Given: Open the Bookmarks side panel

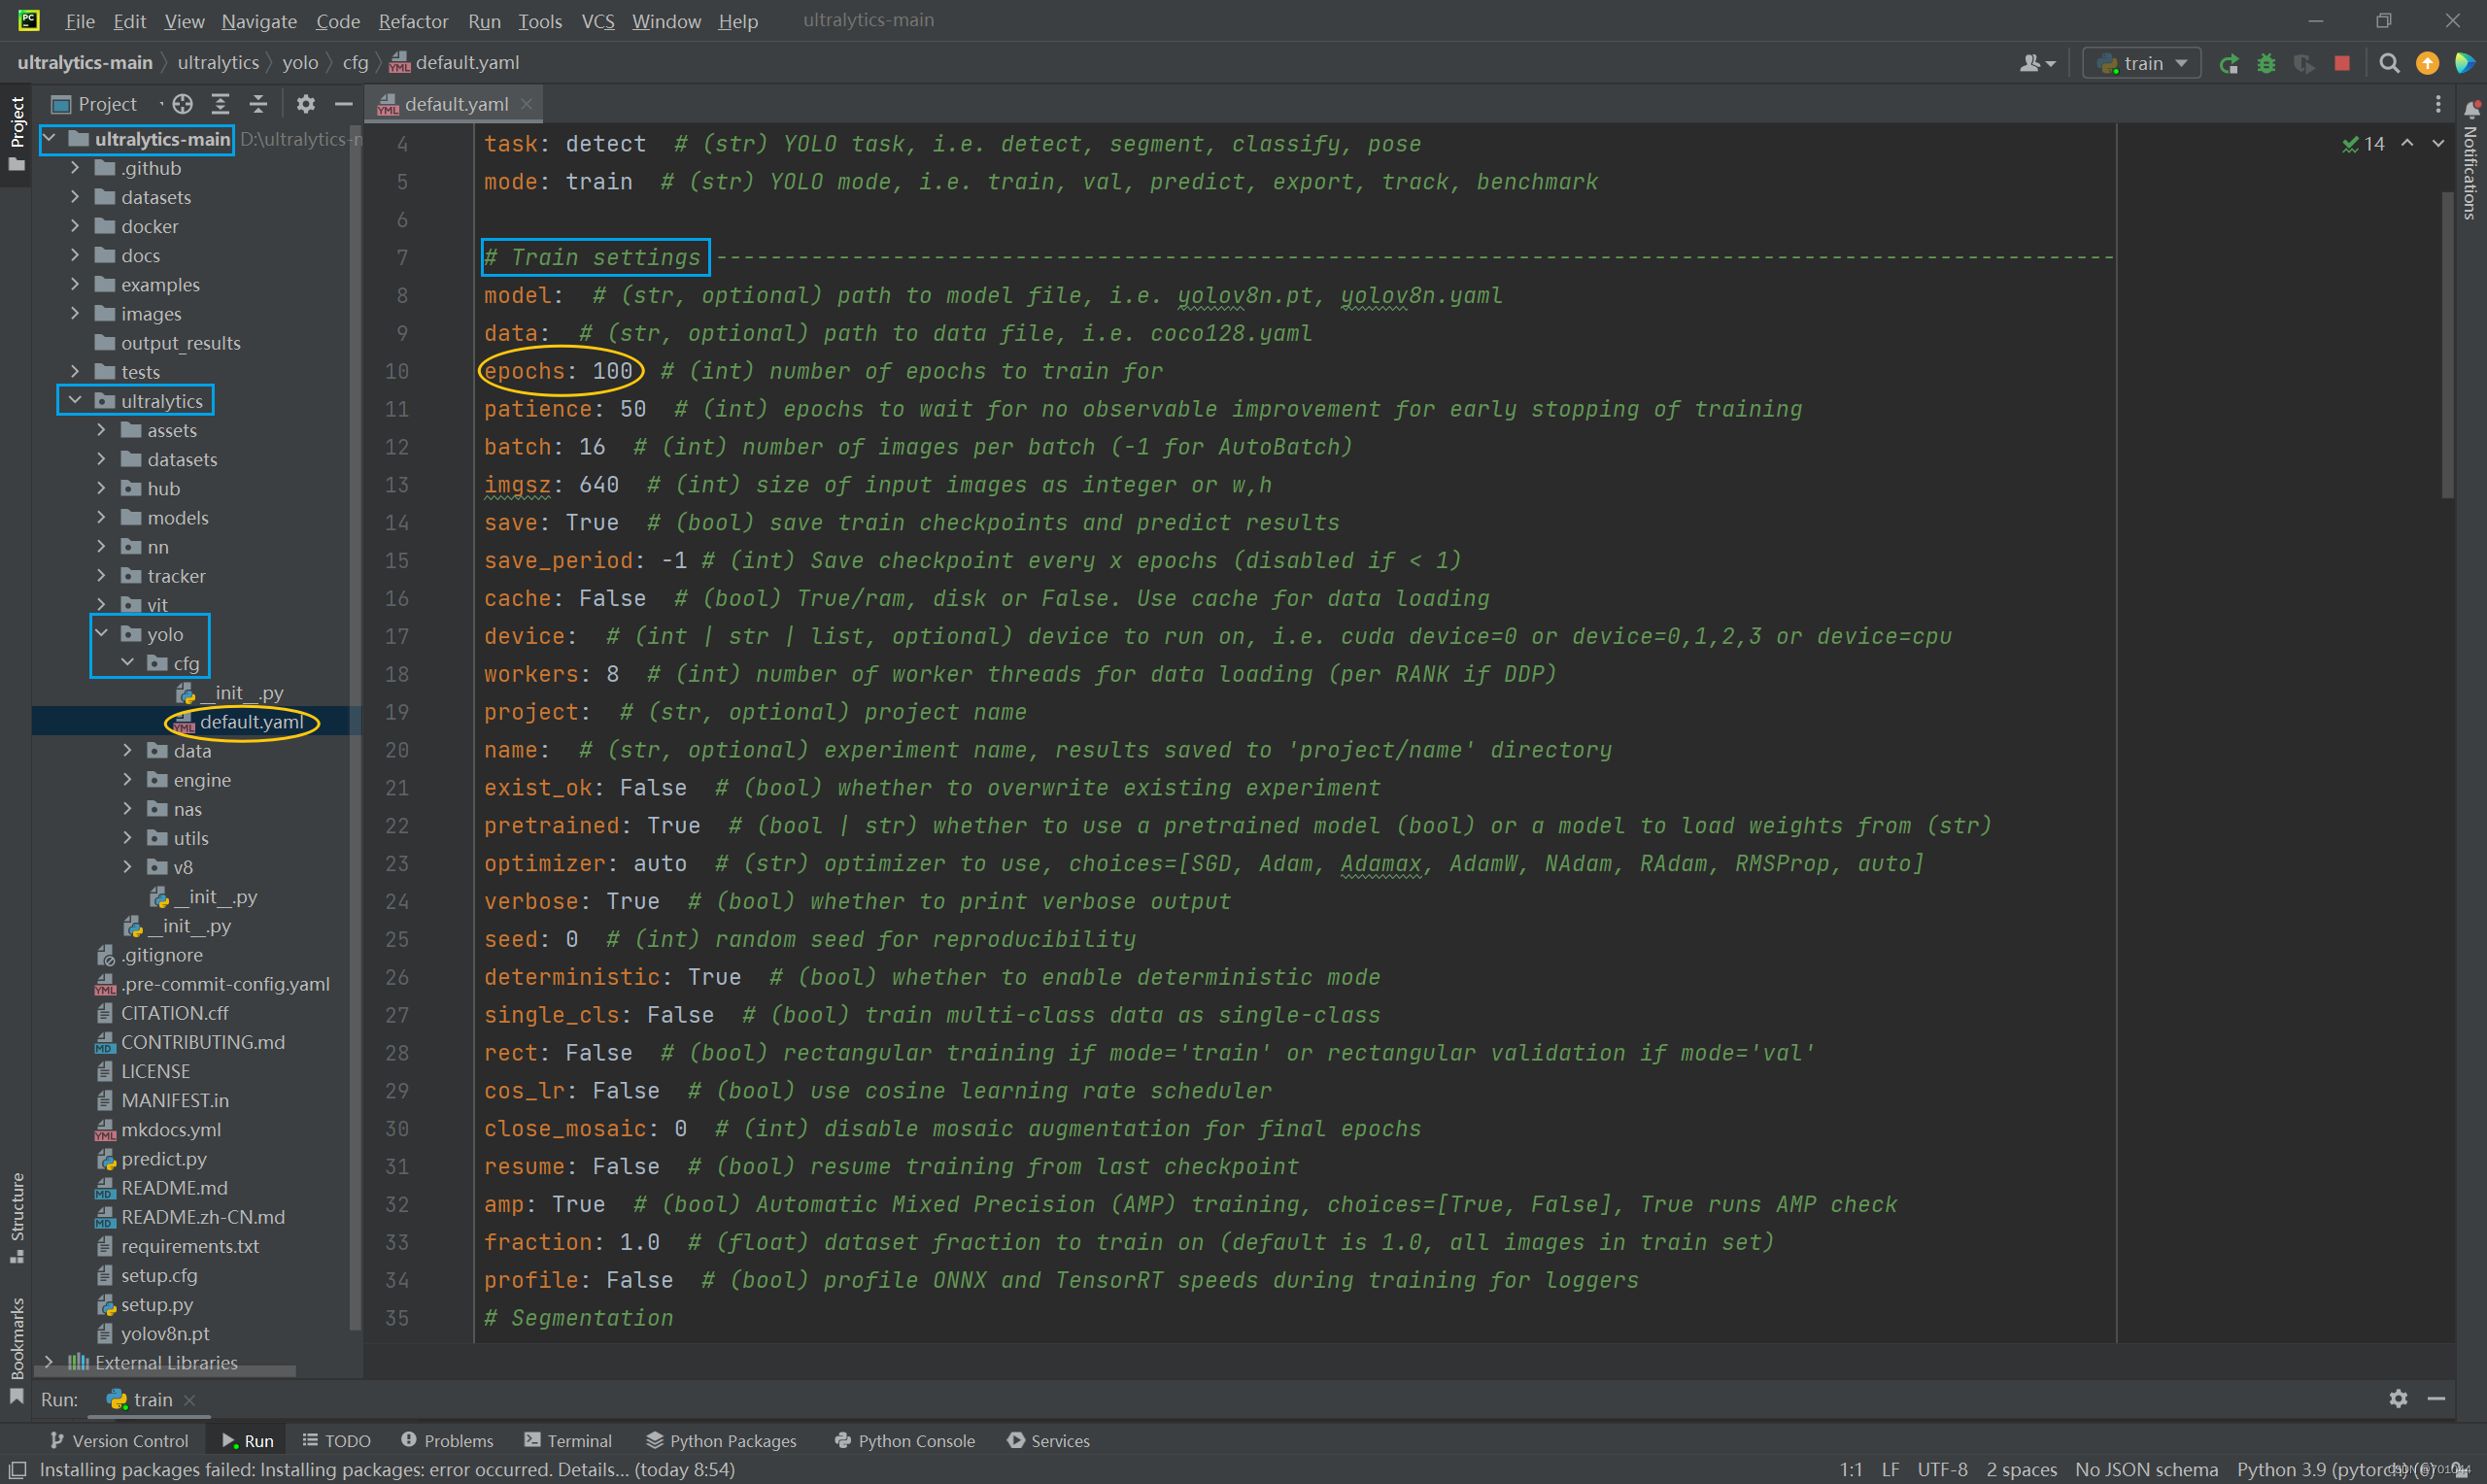Looking at the screenshot, I should point(16,1350).
